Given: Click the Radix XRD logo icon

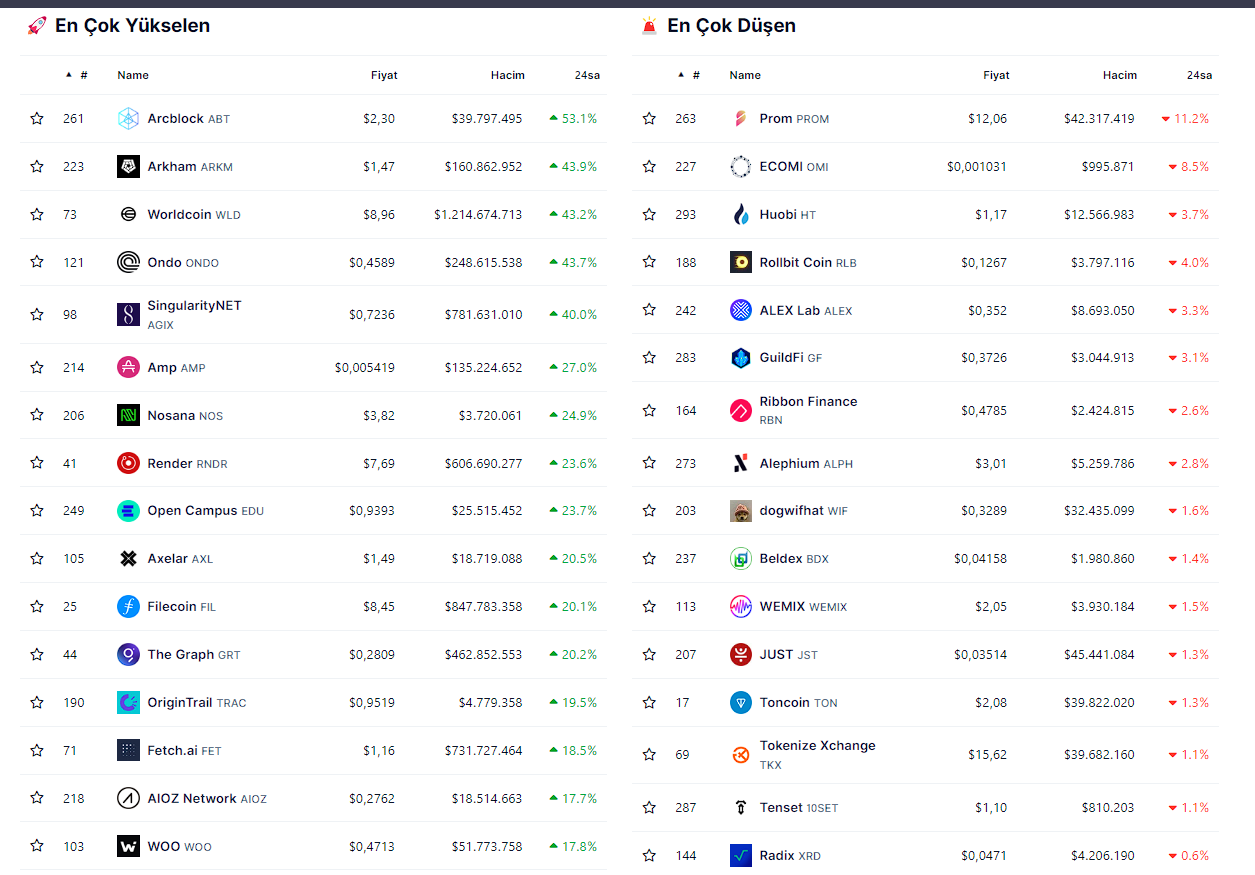Looking at the screenshot, I should point(740,855).
